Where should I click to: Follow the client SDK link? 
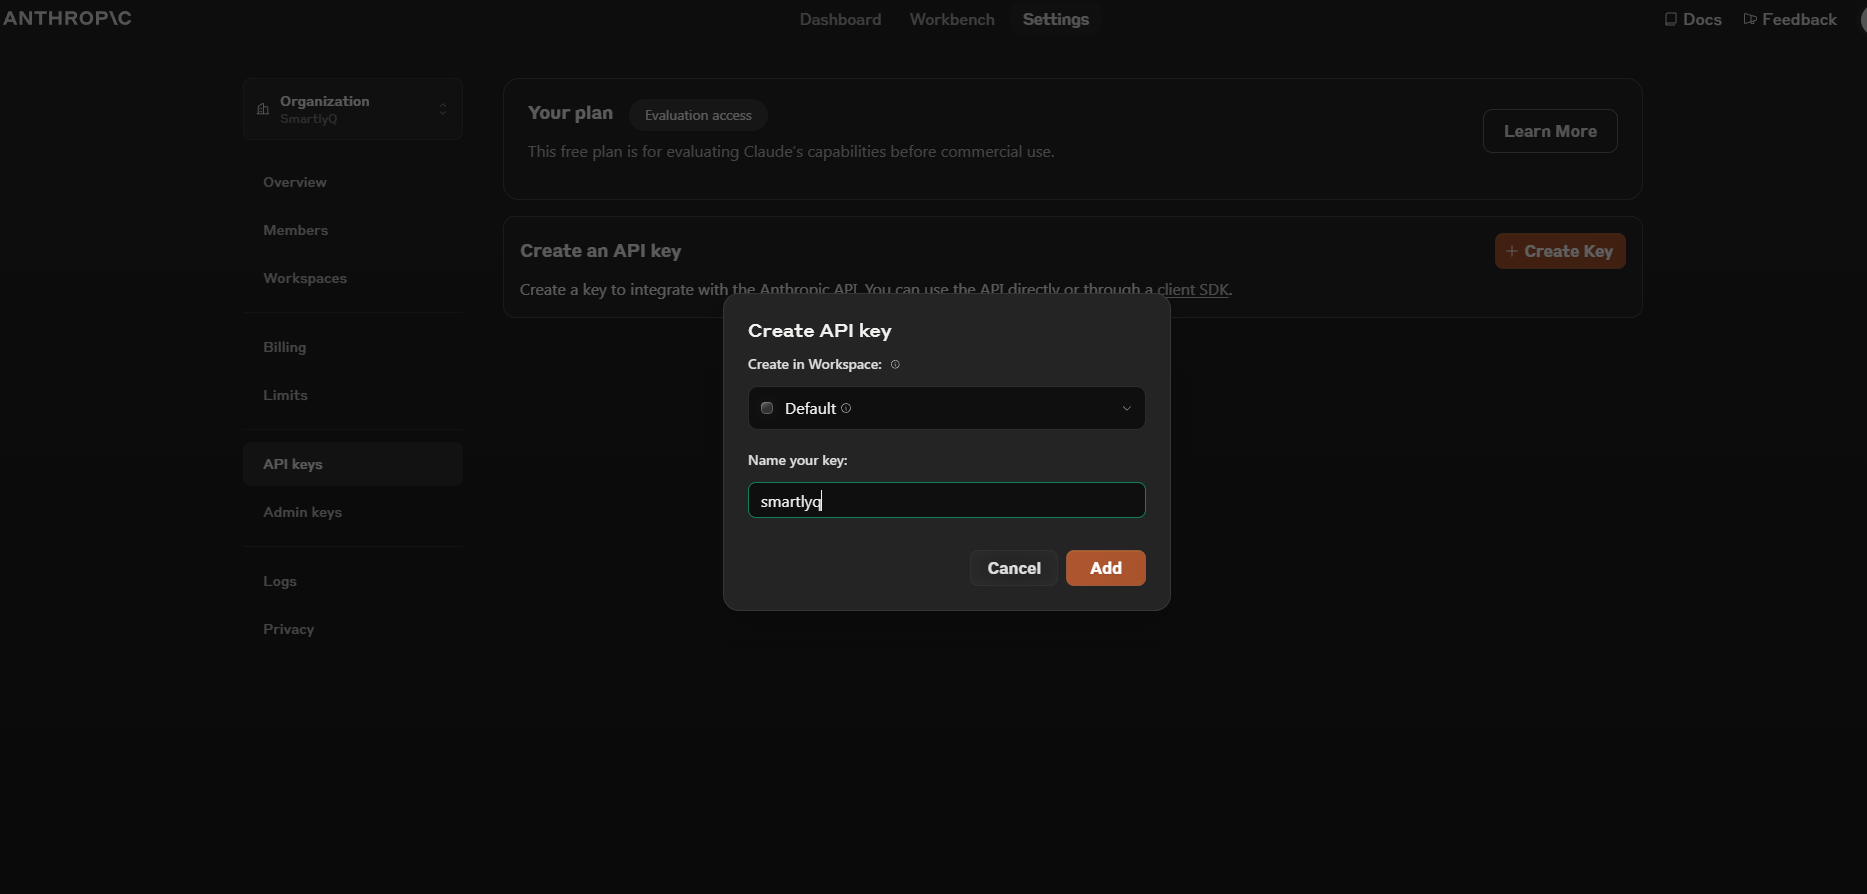pos(1193,289)
